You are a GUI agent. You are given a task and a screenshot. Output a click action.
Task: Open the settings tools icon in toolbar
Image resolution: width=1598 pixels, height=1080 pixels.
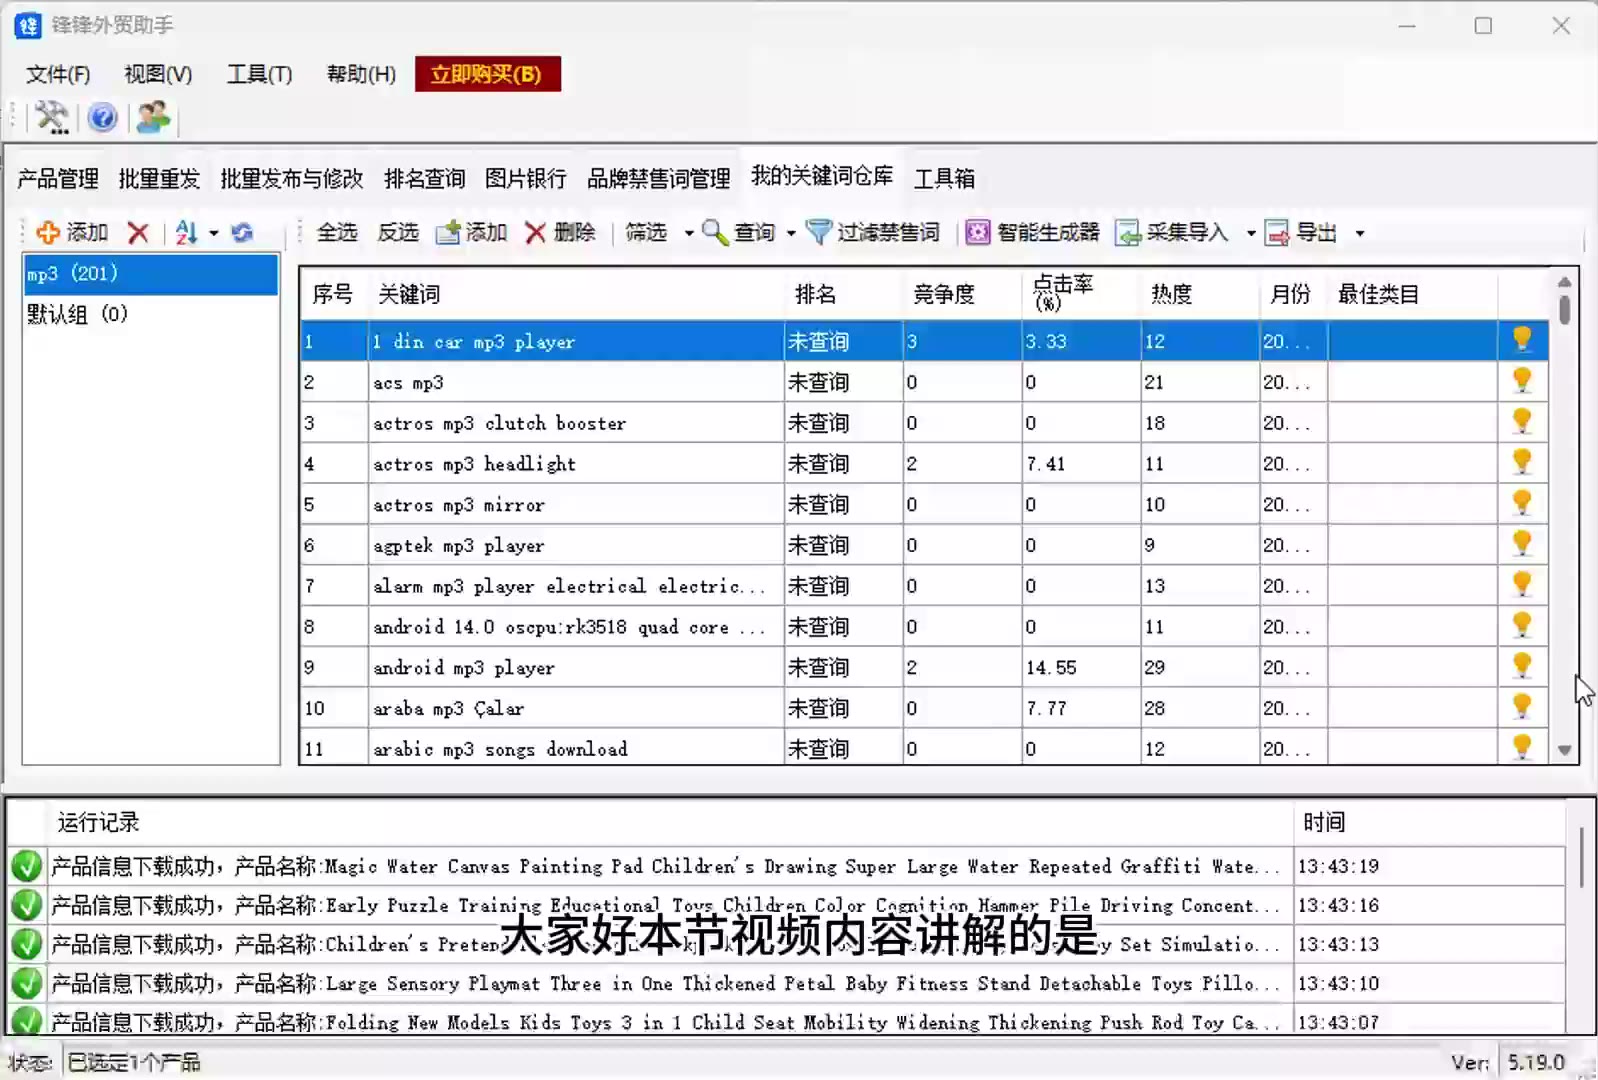point(52,117)
